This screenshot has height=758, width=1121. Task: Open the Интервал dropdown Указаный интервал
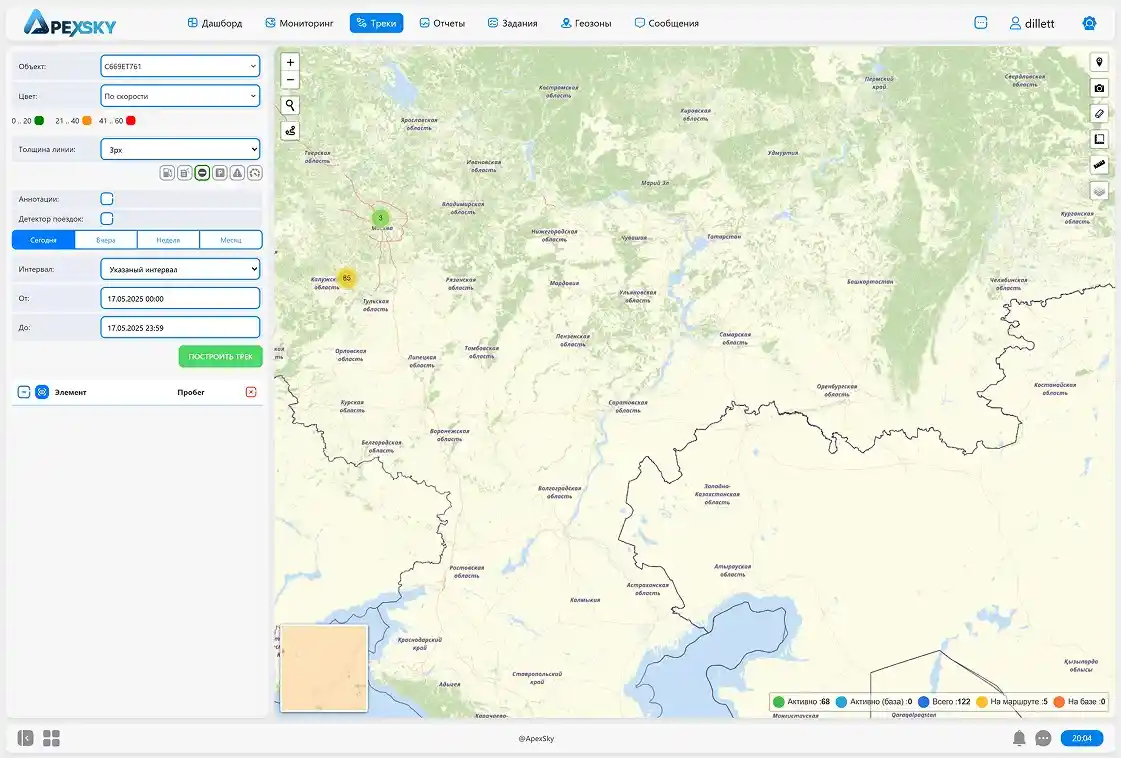coord(180,270)
